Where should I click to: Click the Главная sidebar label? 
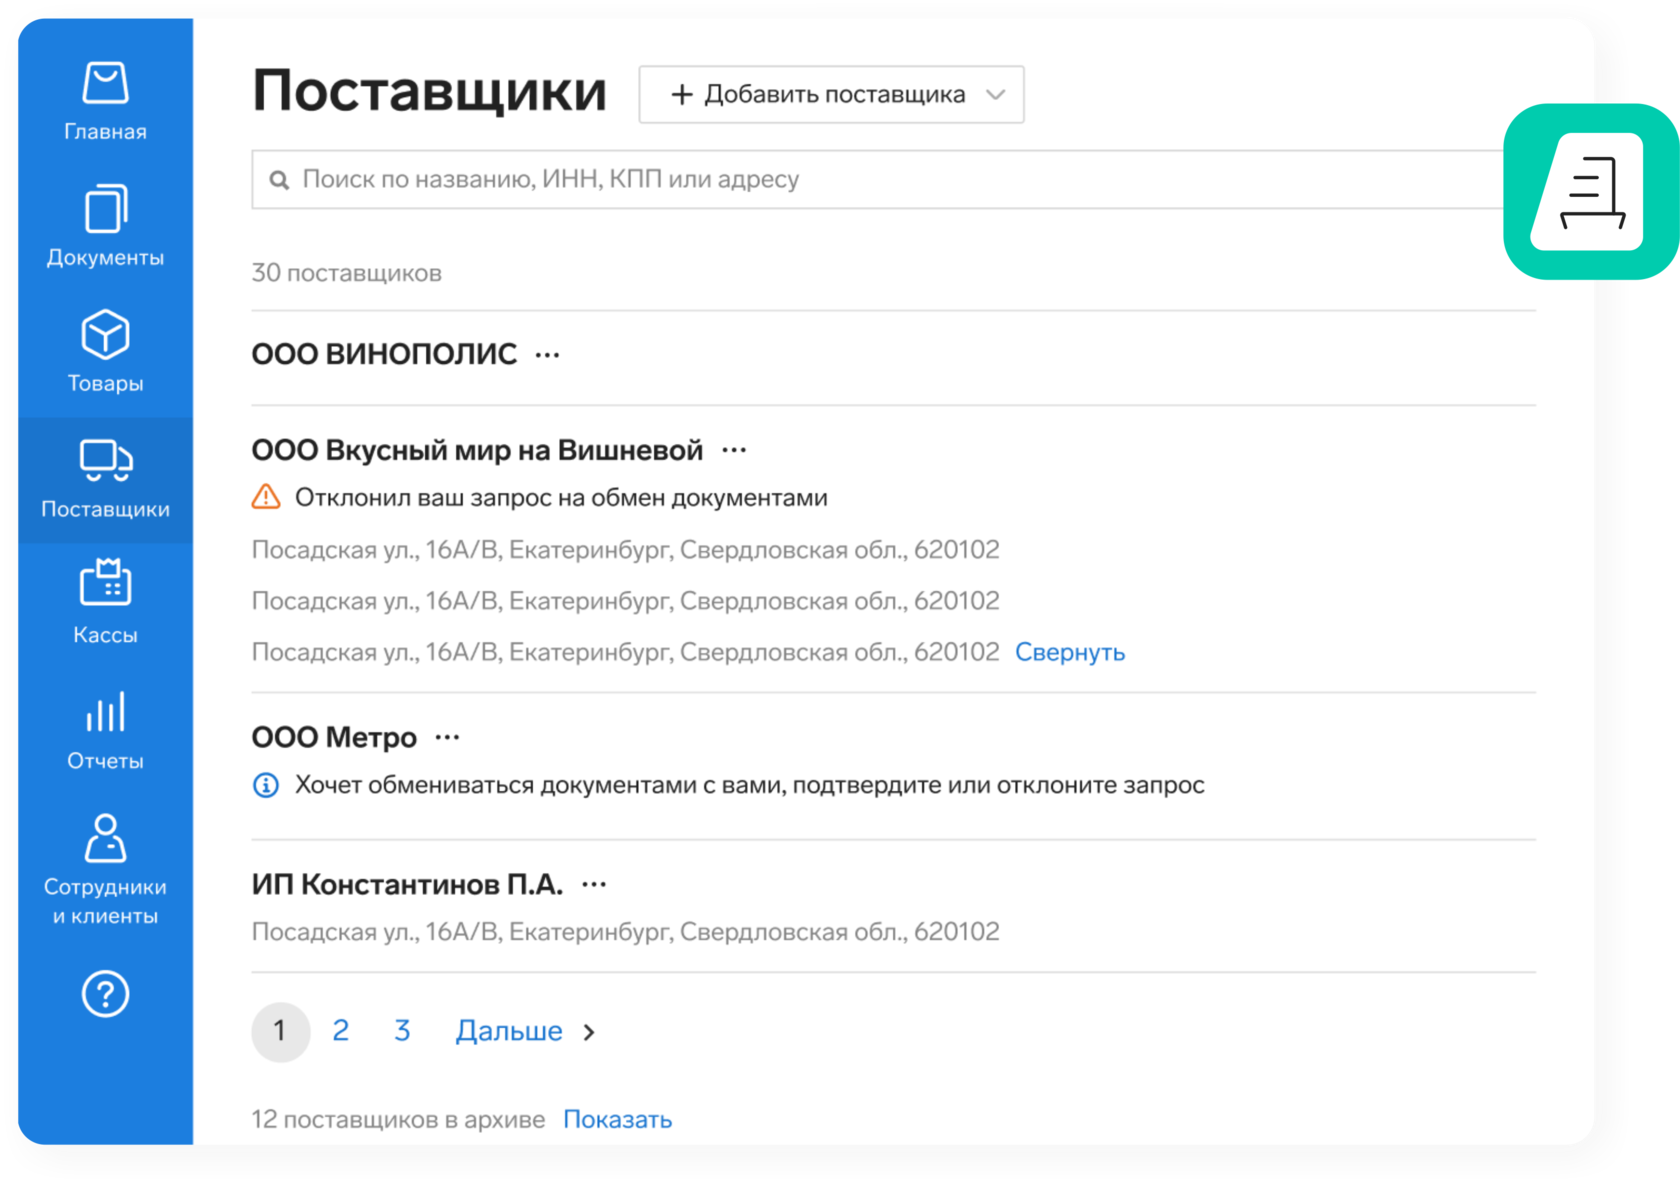coord(105,132)
